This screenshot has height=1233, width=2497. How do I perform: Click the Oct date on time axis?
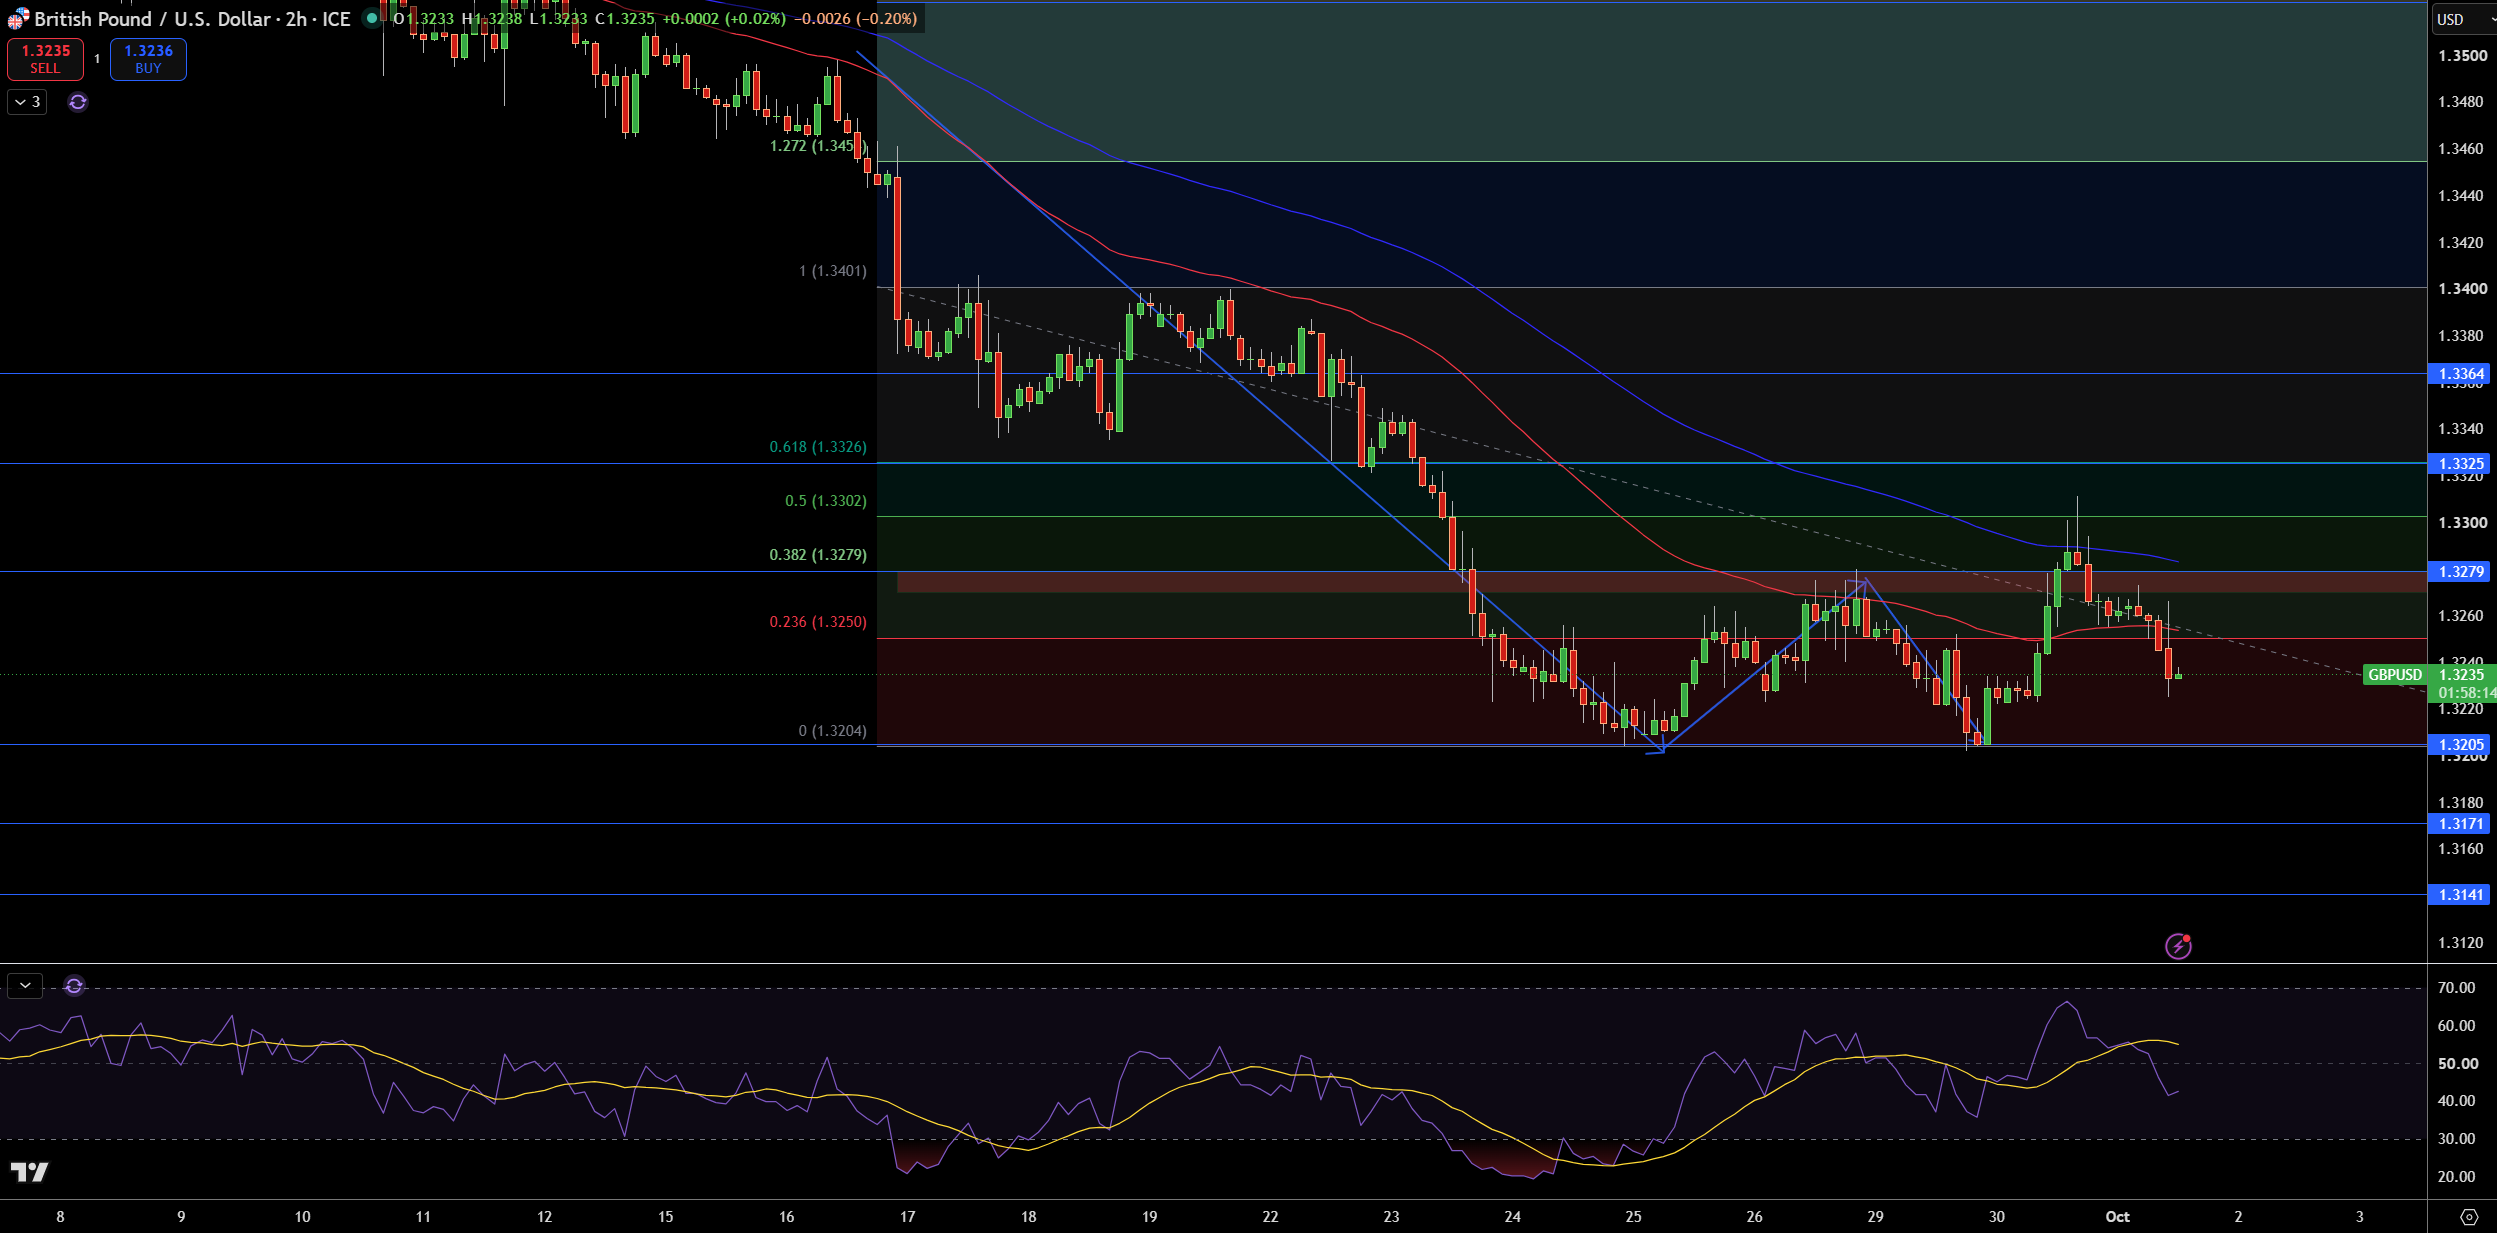(2117, 1217)
